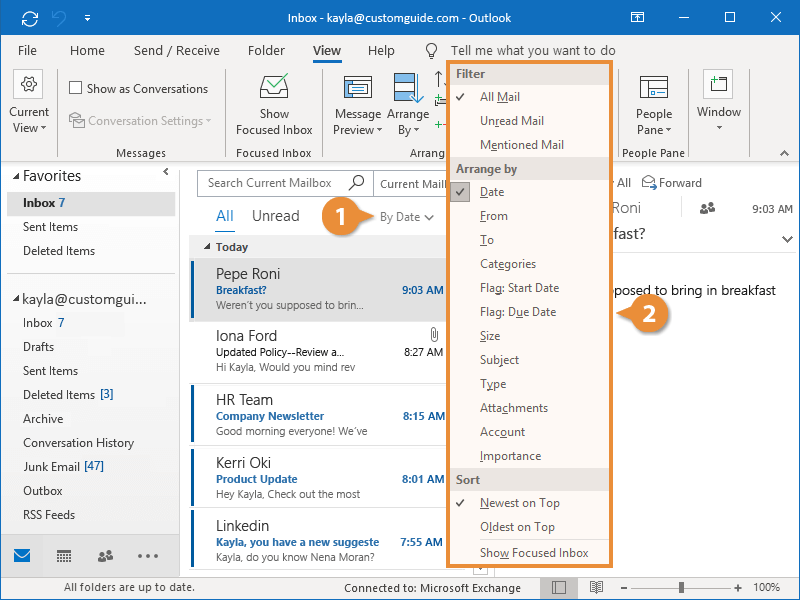Show the Unread messages tab
Screen dimensions: 800x600
276,216
